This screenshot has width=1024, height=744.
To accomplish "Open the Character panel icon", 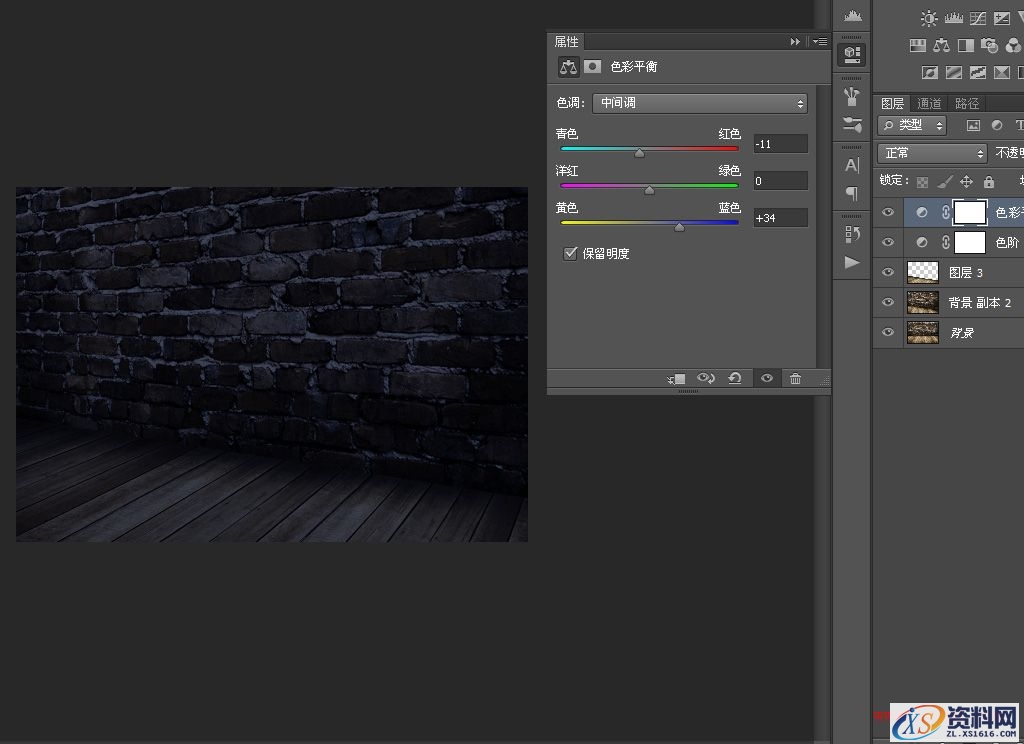I will [x=852, y=165].
